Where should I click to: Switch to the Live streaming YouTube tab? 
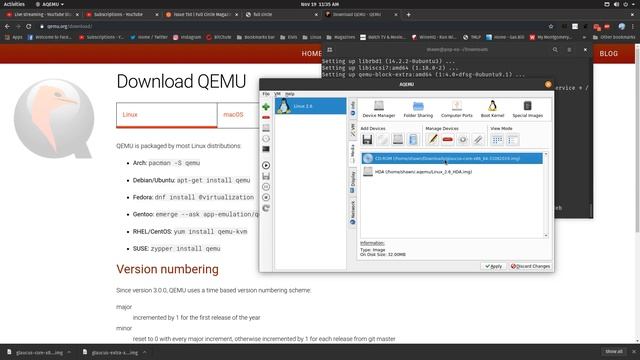click(x=42, y=14)
